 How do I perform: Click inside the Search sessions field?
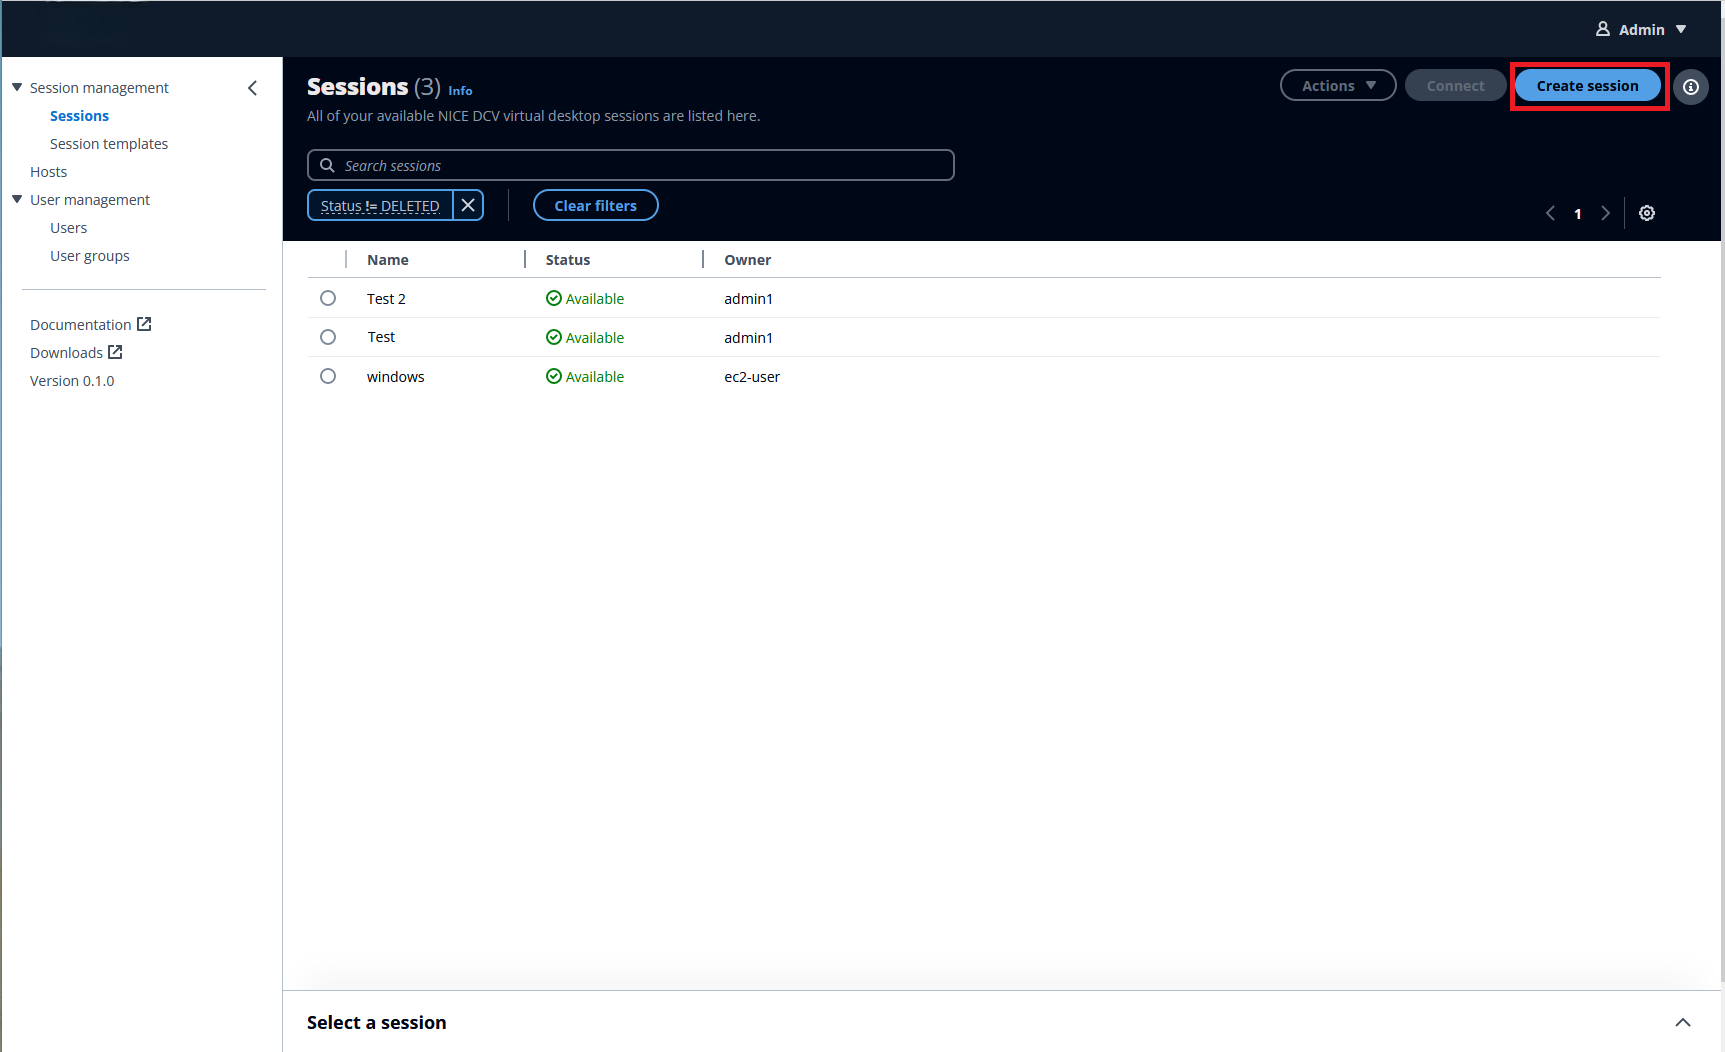(x=630, y=165)
